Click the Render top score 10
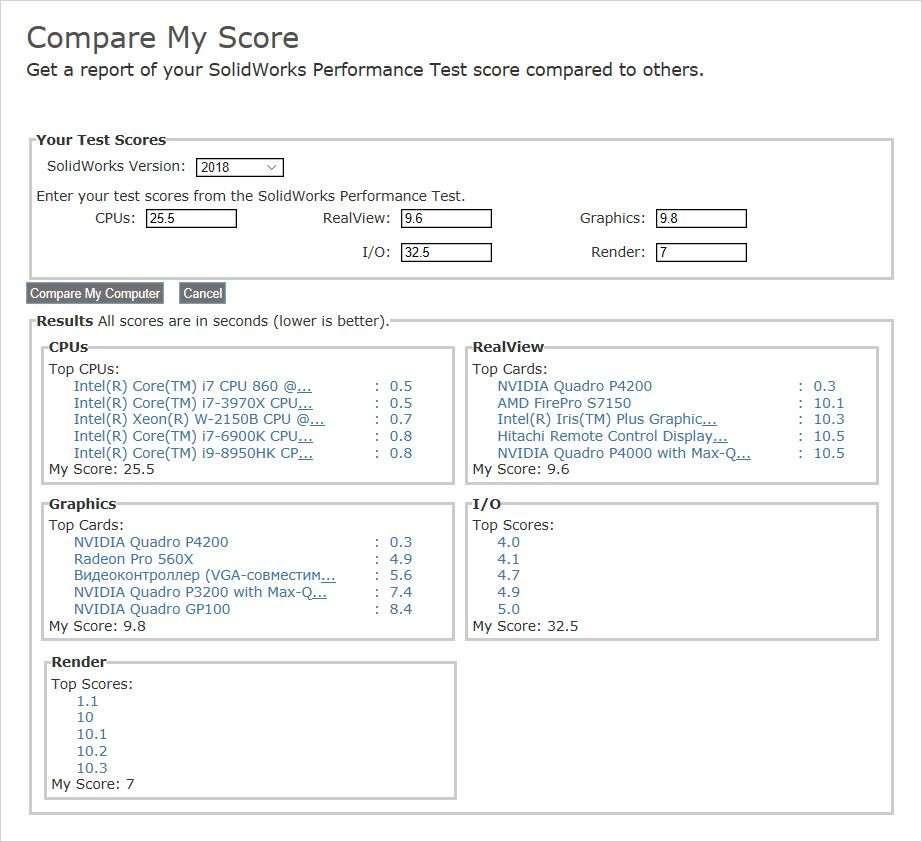922x842 pixels. coord(85,717)
